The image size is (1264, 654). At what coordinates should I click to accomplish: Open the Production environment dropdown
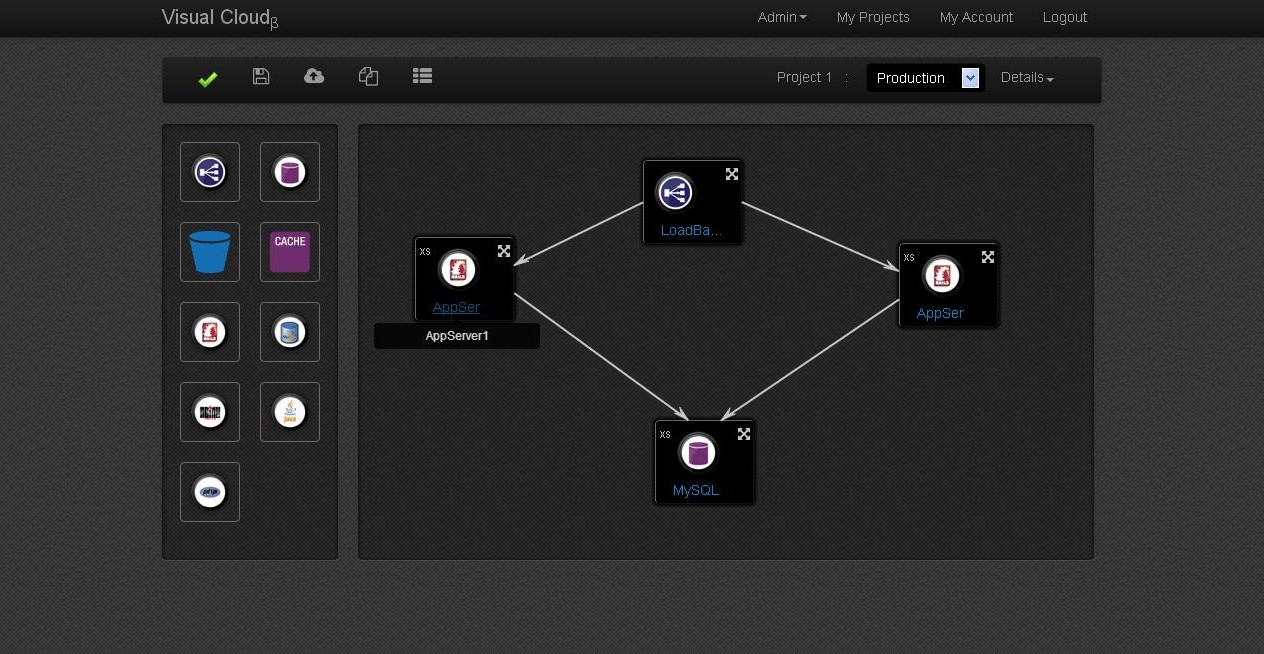(925, 78)
